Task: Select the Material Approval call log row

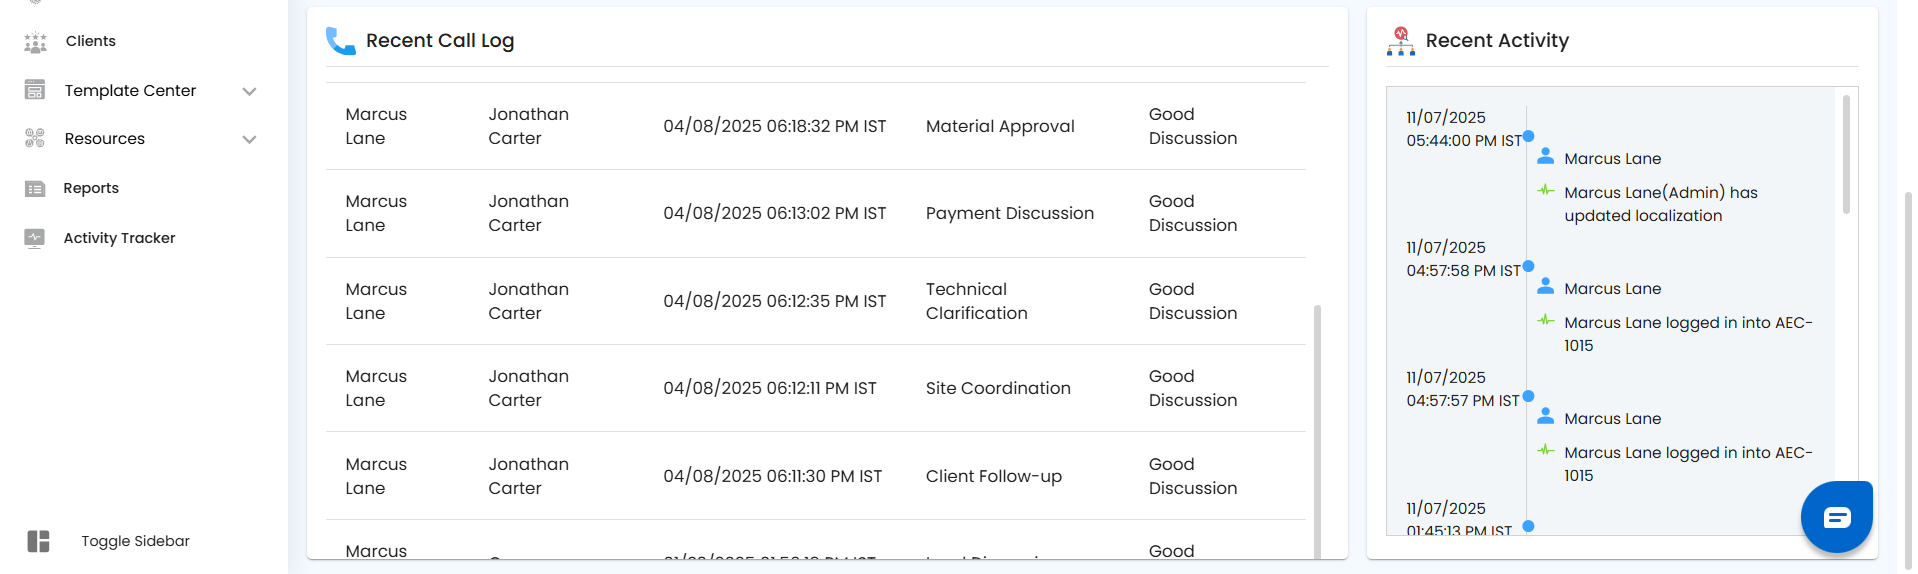Action: (x=1000, y=126)
